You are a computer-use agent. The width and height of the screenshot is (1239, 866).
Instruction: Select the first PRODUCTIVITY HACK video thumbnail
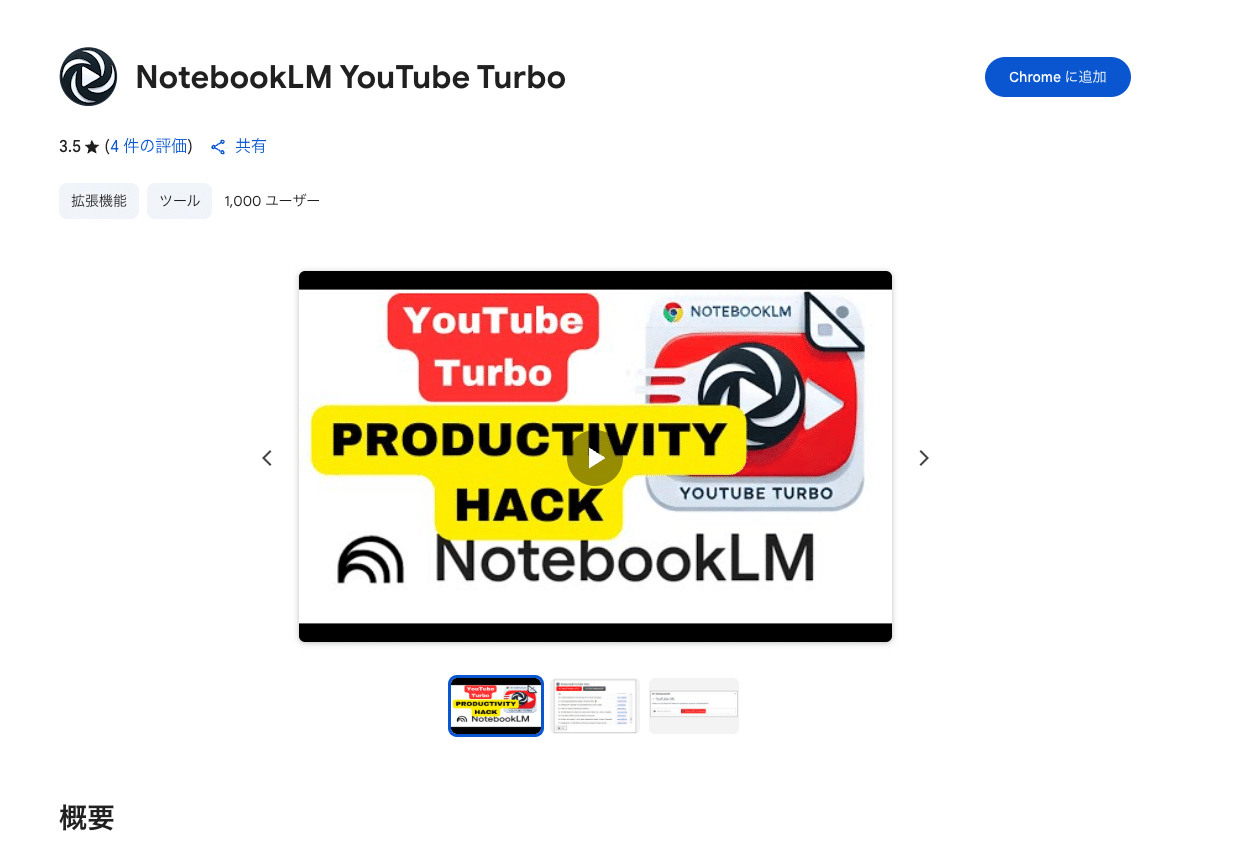[496, 706]
